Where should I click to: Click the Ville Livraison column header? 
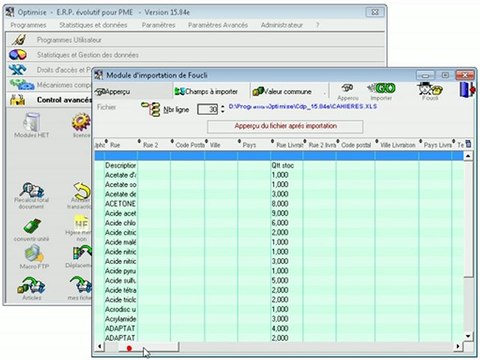tap(397, 145)
